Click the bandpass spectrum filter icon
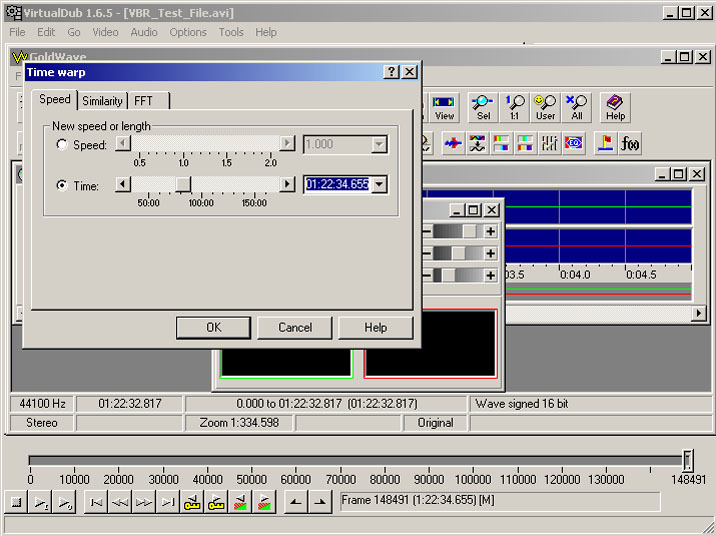This screenshot has height=536, width=716. coord(525,143)
